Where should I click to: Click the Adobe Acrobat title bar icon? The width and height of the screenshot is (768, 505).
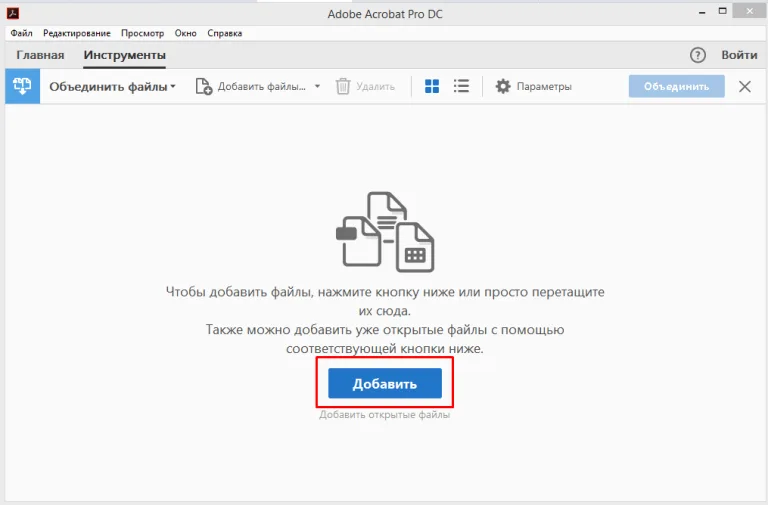coord(13,13)
